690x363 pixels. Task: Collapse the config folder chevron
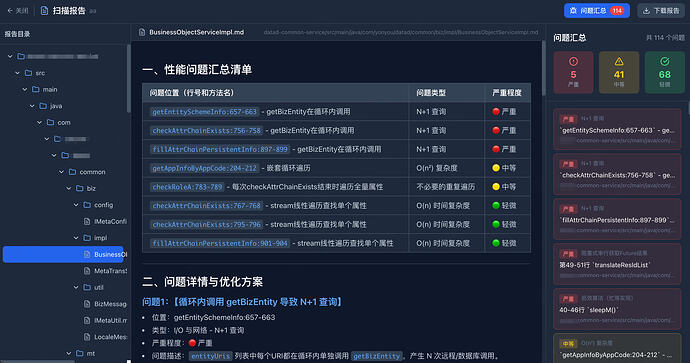[x=76, y=205]
